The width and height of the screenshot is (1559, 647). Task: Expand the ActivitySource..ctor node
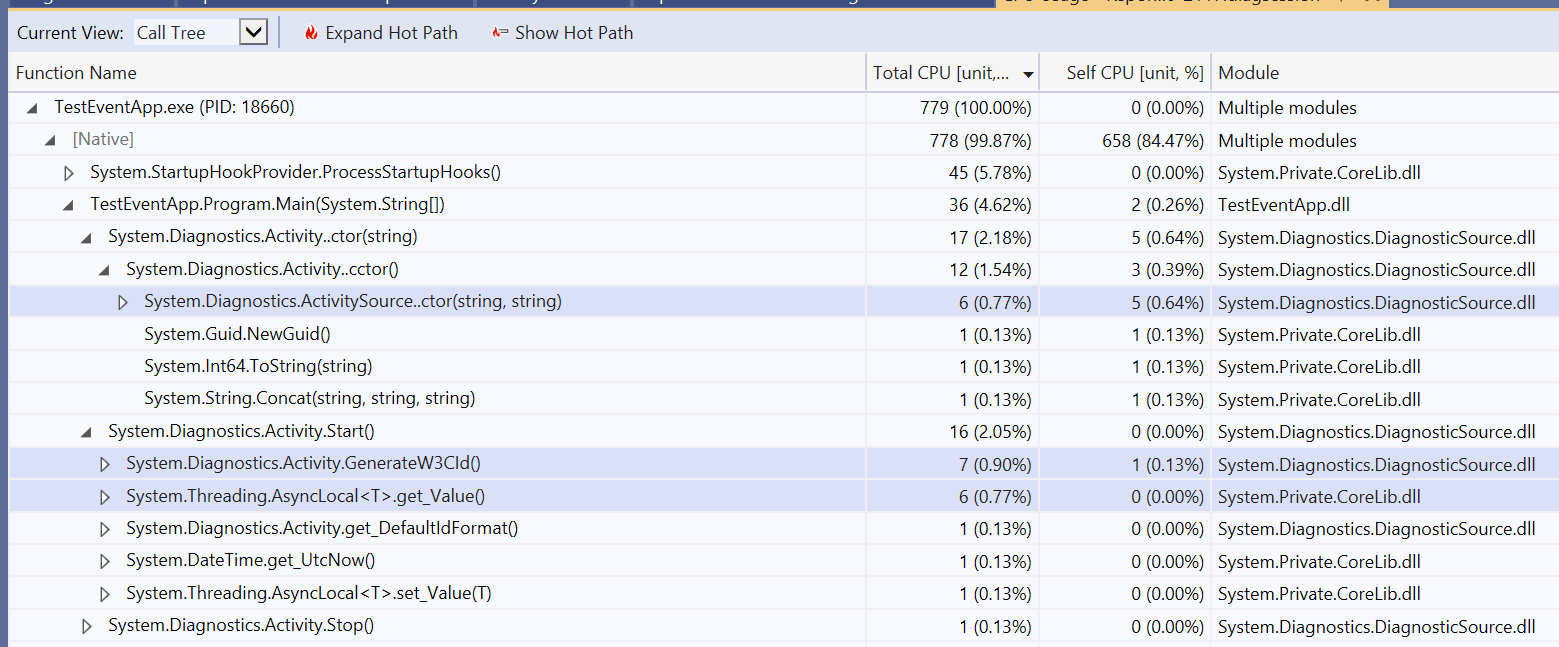point(123,300)
